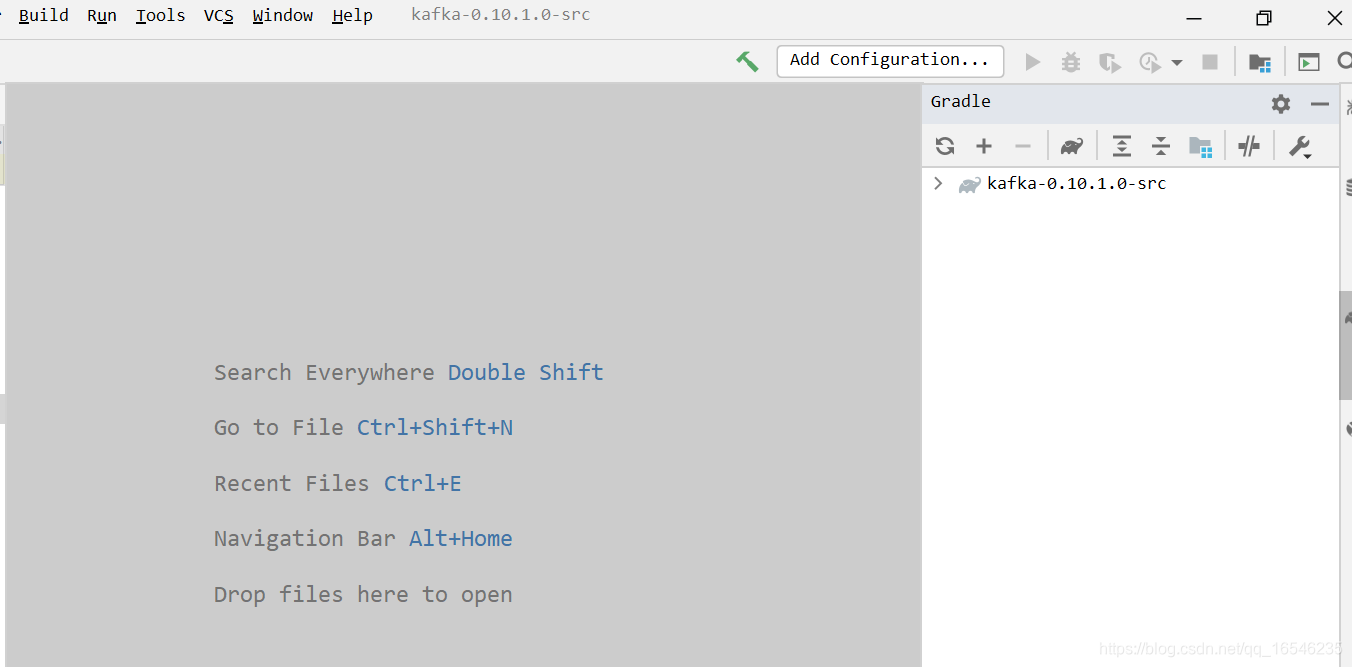
Task: Hide the Gradle tool window
Action: [x=1320, y=103]
